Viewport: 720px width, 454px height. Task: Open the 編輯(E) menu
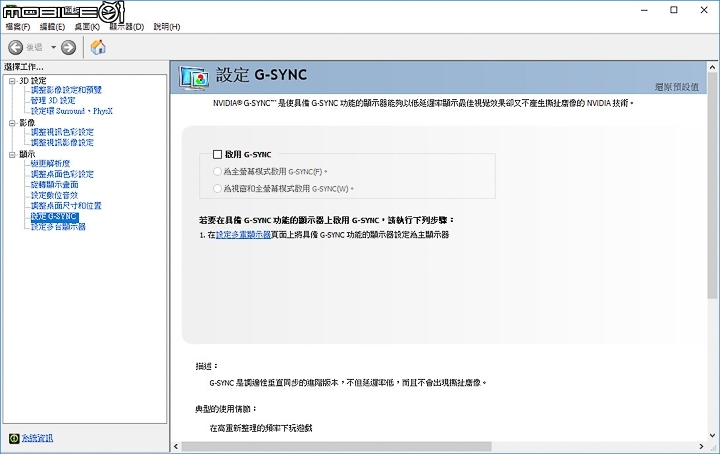pyautogui.click(x=52, y=27)
